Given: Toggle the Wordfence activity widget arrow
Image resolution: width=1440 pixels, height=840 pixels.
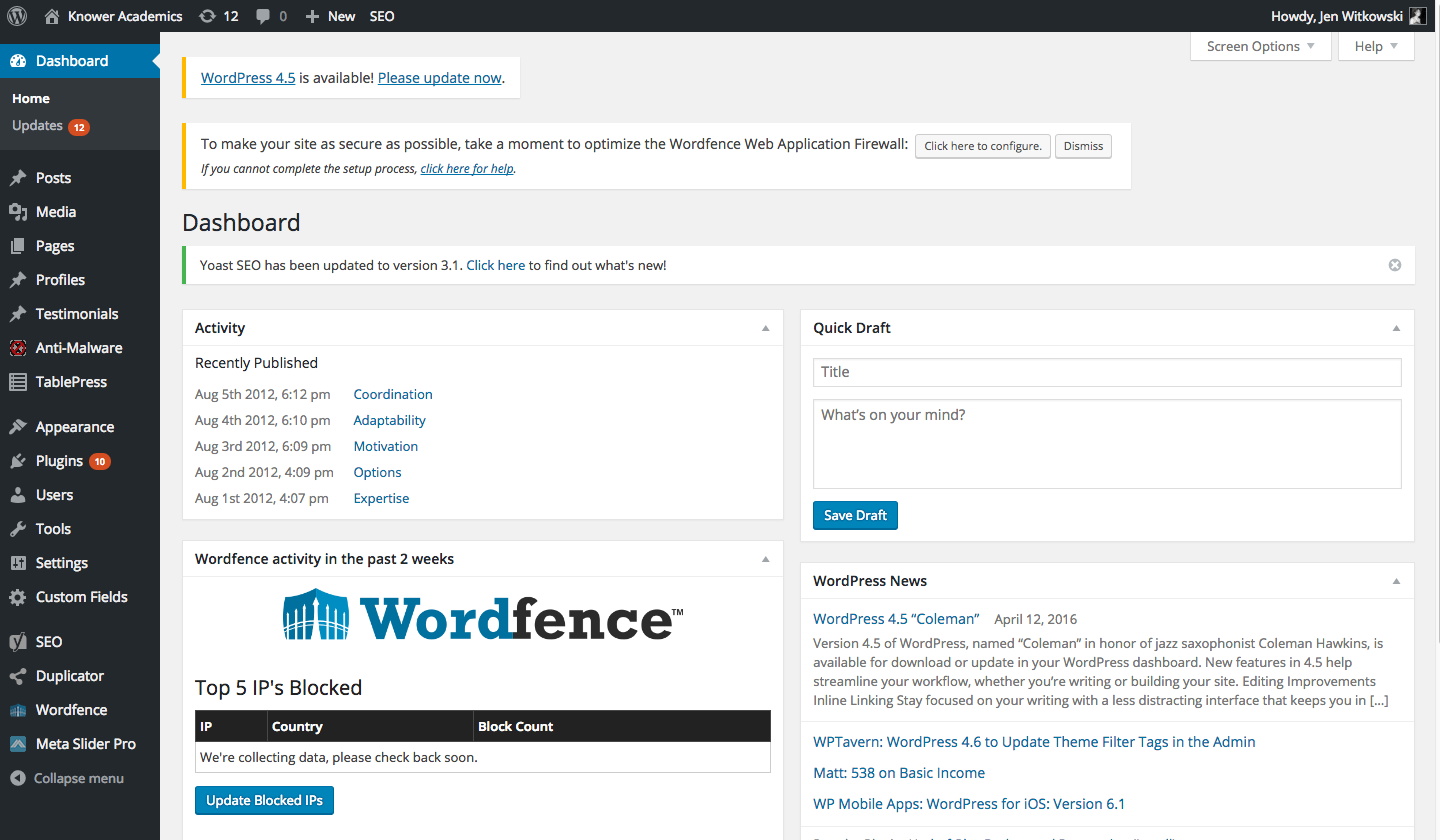Looking at the screenshot, I should coord(766,559).
